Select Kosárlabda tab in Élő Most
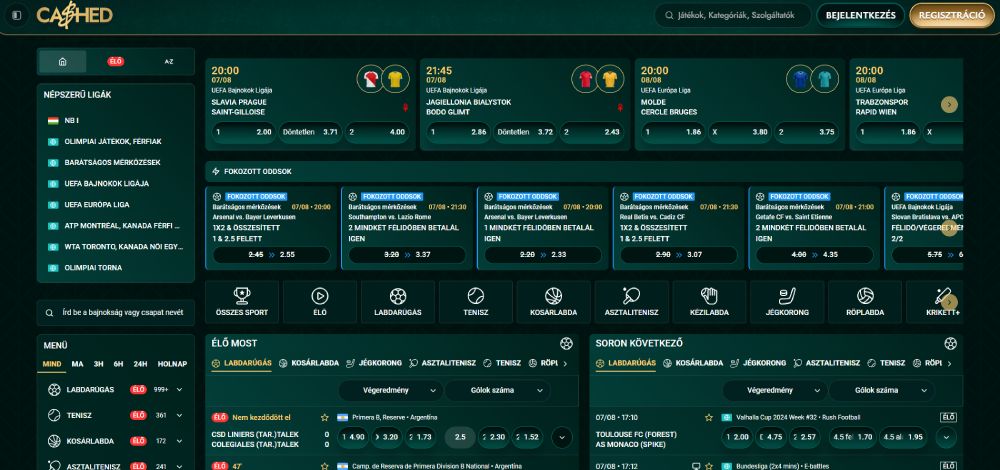 [308, 363]
